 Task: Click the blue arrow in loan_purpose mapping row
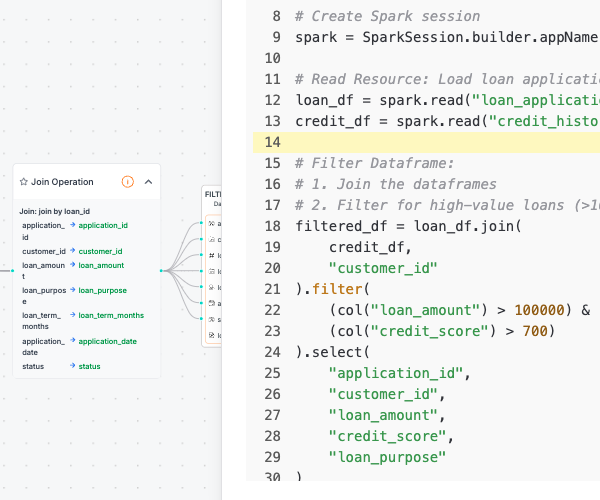point(73,290)
